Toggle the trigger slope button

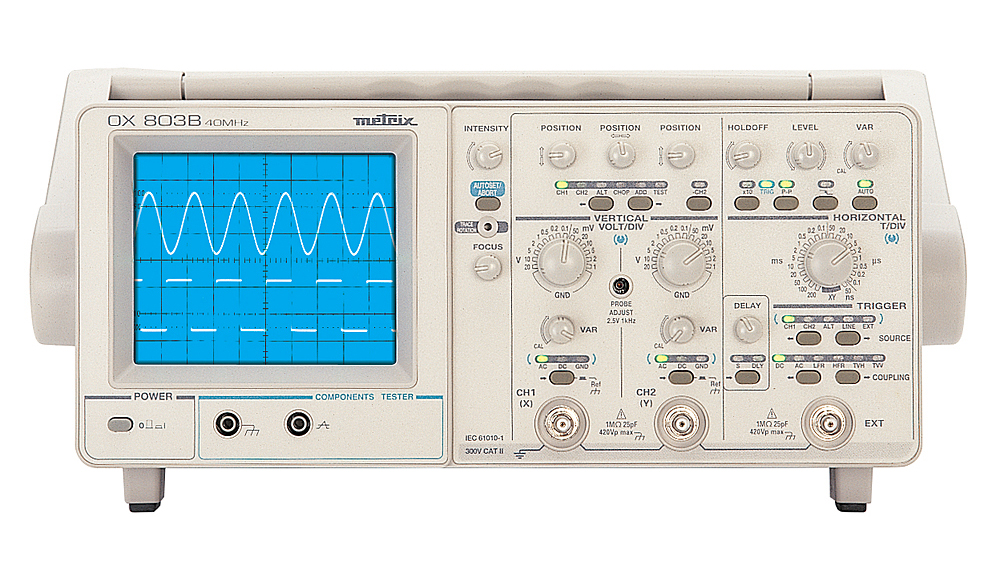[825, 203]
